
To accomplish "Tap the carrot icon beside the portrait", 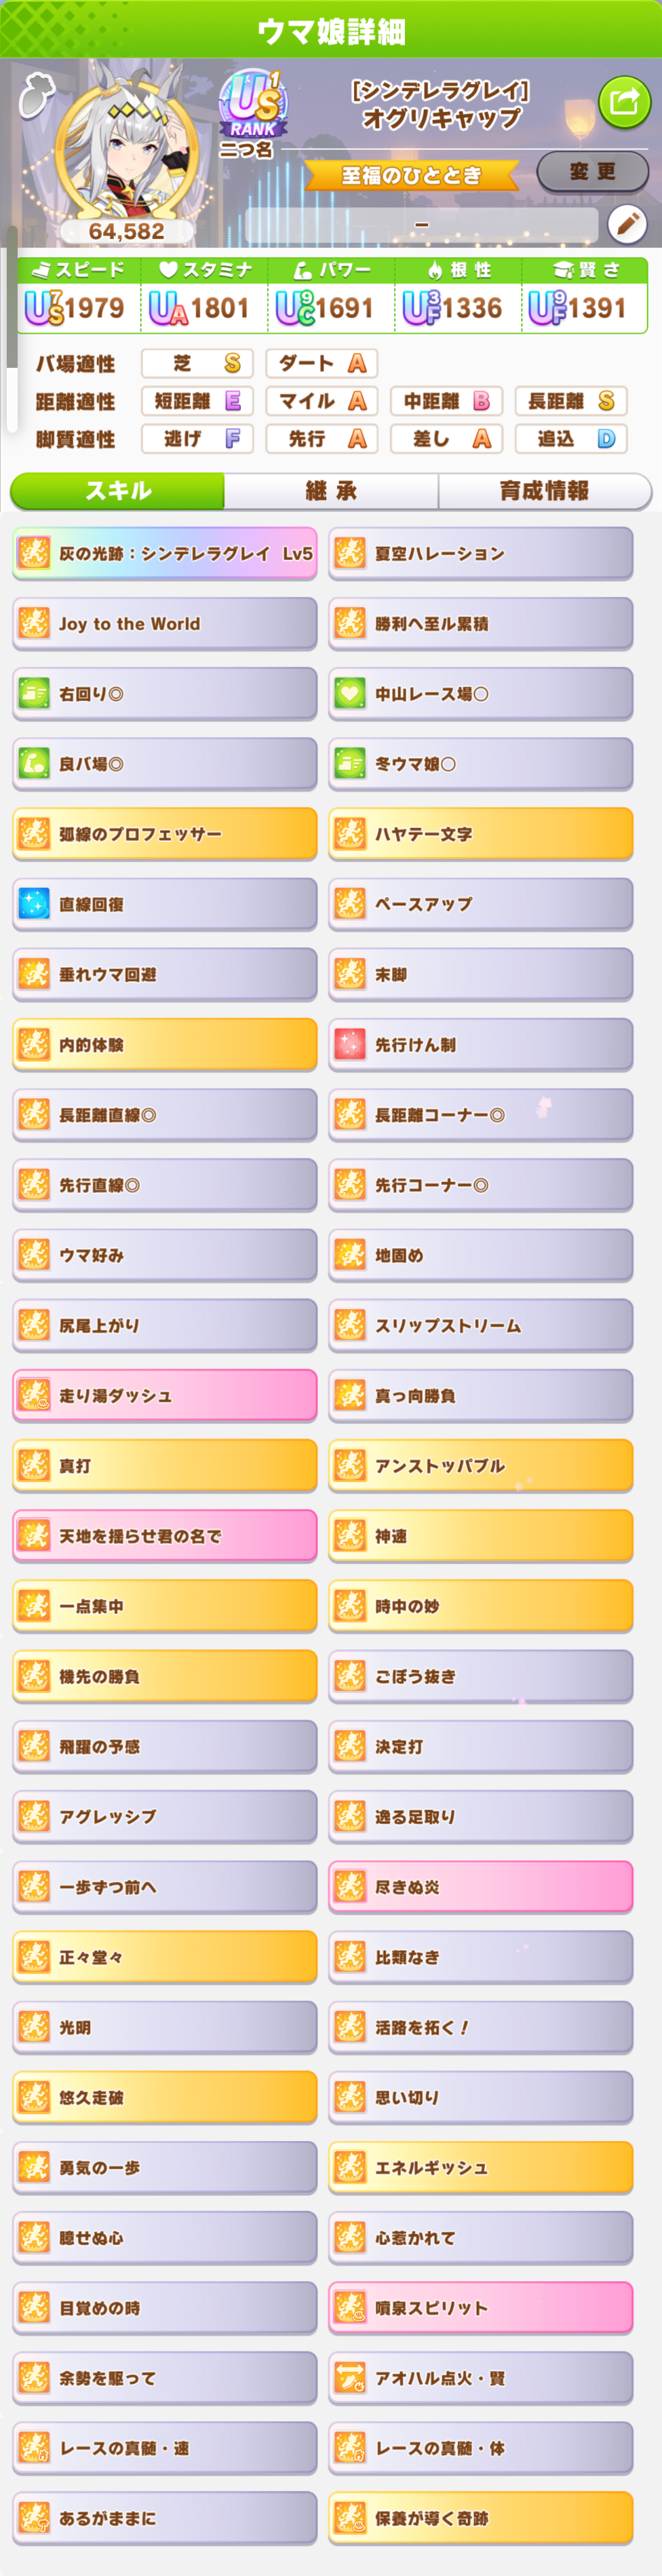I will [36, 95].
